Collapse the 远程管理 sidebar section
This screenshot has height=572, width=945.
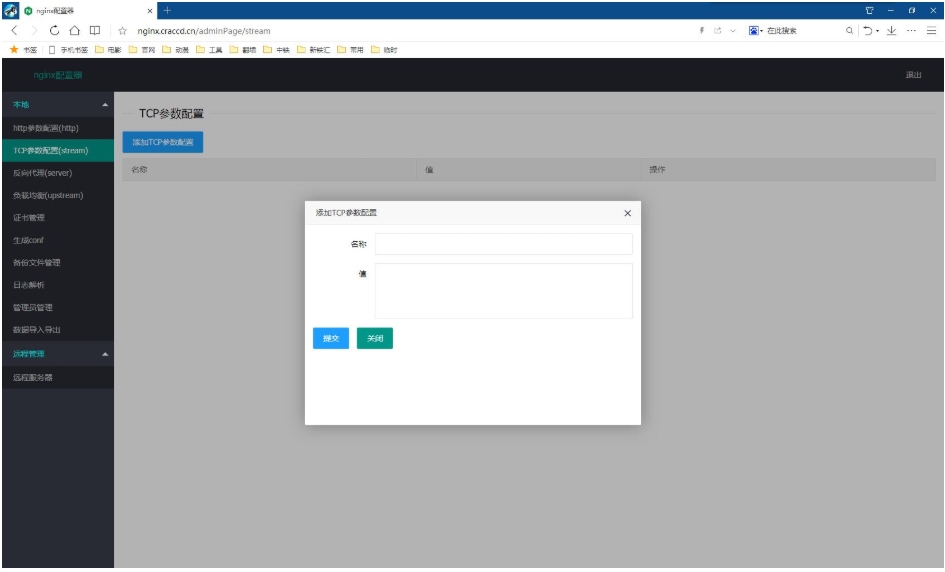click(x=105, y=355)
